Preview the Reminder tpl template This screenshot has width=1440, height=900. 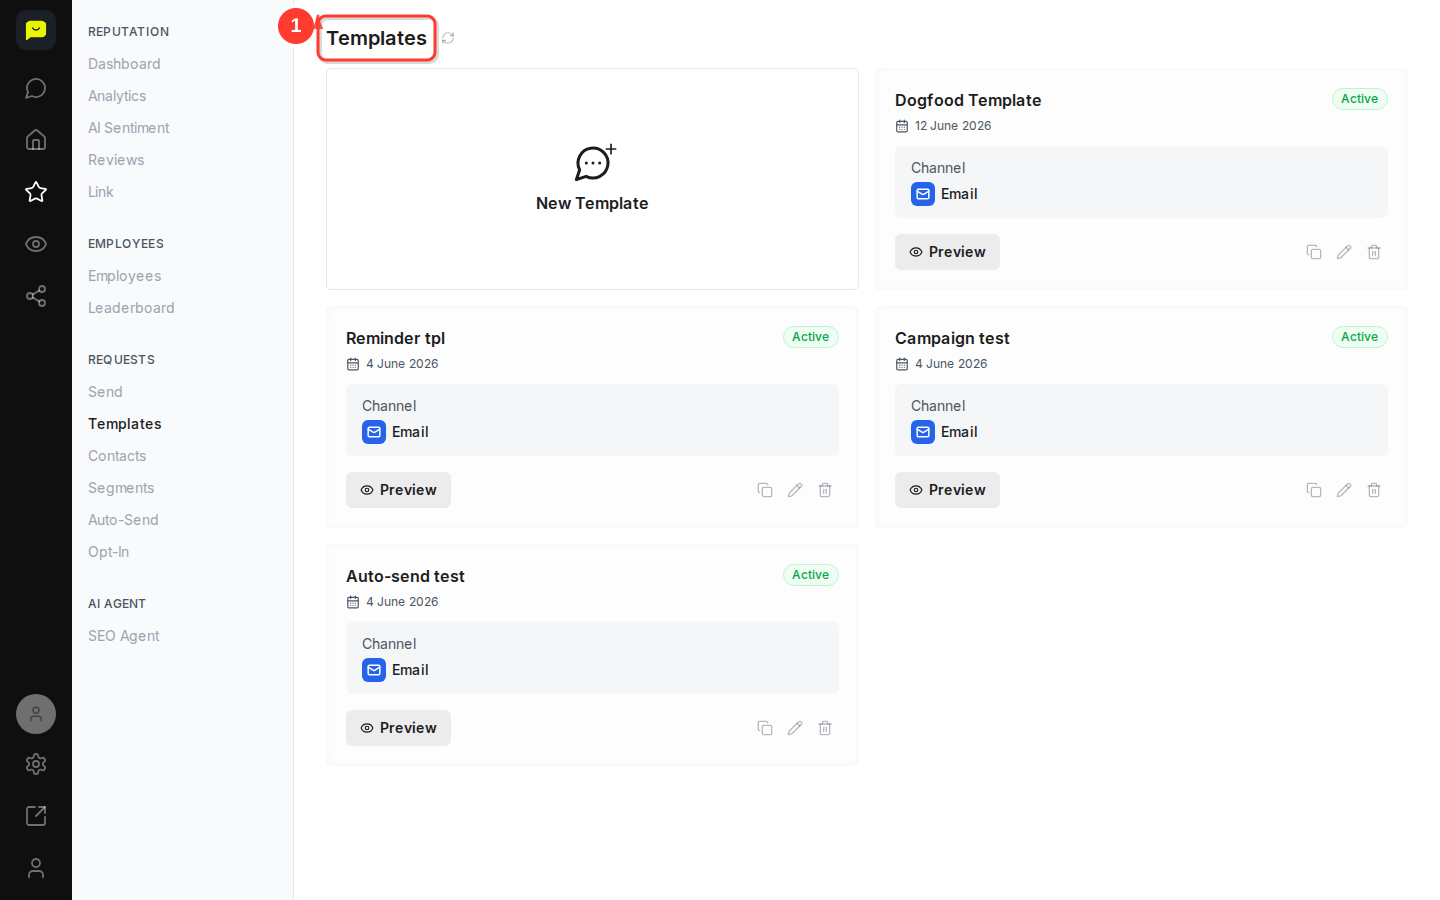pyautogui.click(x=398, y=490)
